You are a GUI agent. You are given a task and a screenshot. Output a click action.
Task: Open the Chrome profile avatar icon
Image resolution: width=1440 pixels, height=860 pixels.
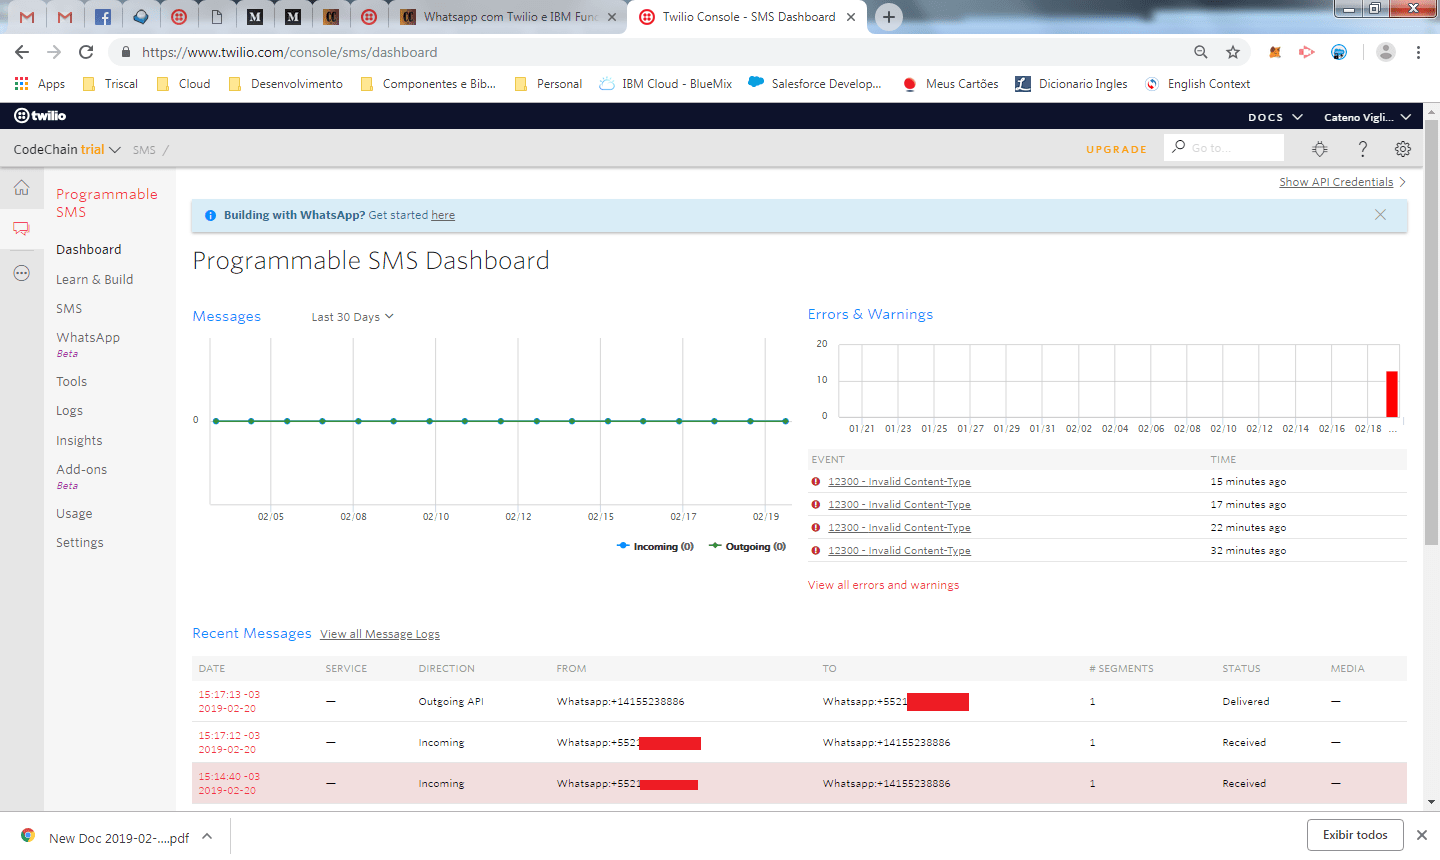click(x=1385, y=52)
